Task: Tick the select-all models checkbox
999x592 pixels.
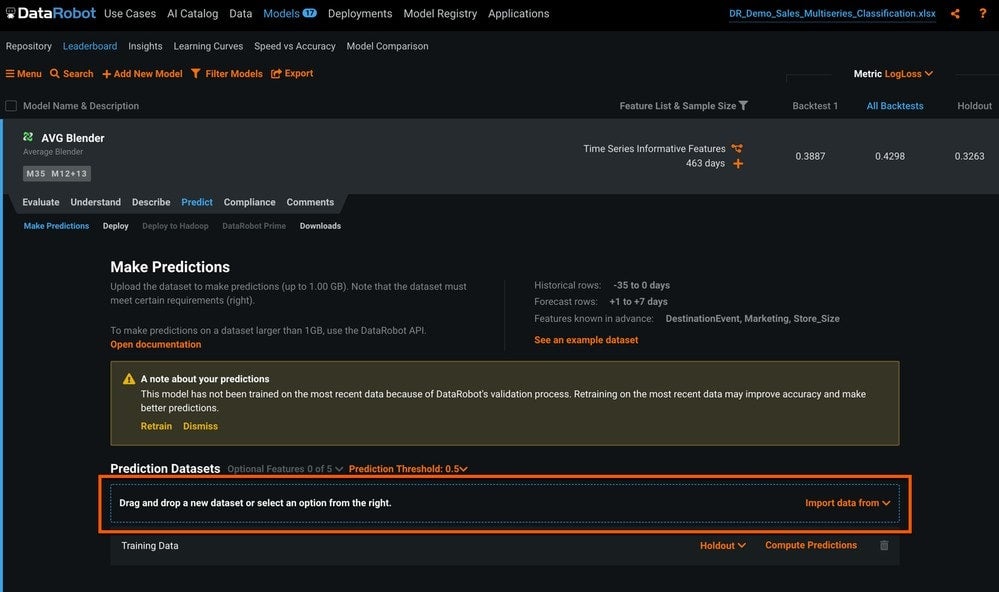Action: [11, 106]
